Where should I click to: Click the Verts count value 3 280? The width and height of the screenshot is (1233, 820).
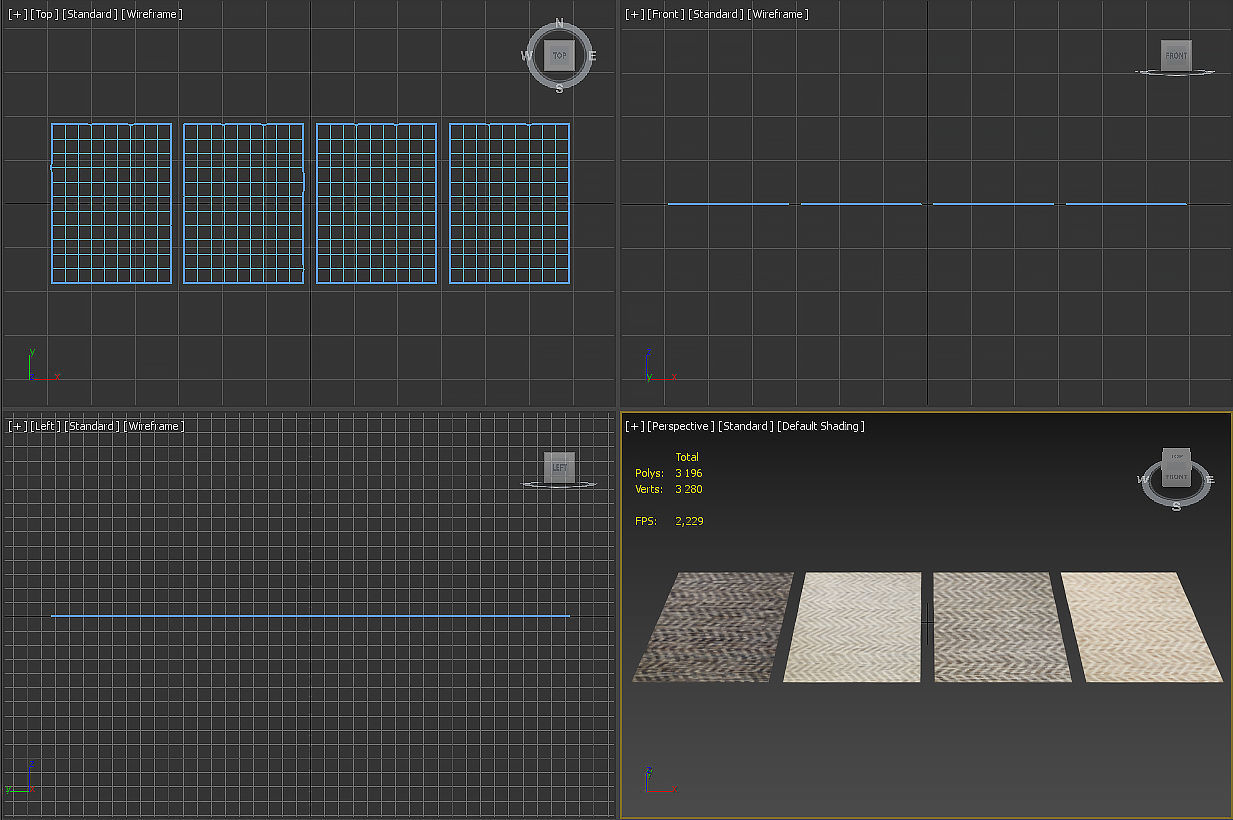tap(688, 489)
